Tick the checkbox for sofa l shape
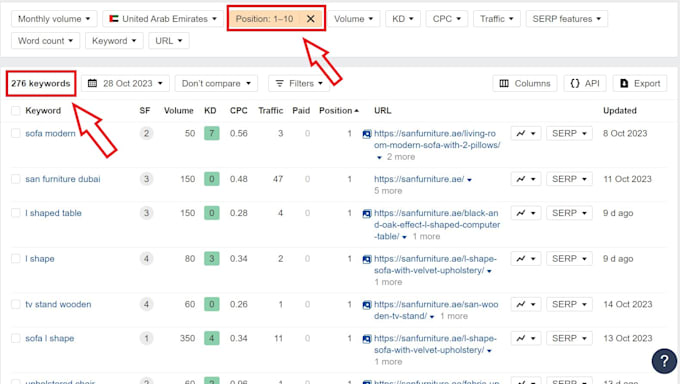This screenshot has height=384, width=680. pyautogui.click(x=16, y=338)
